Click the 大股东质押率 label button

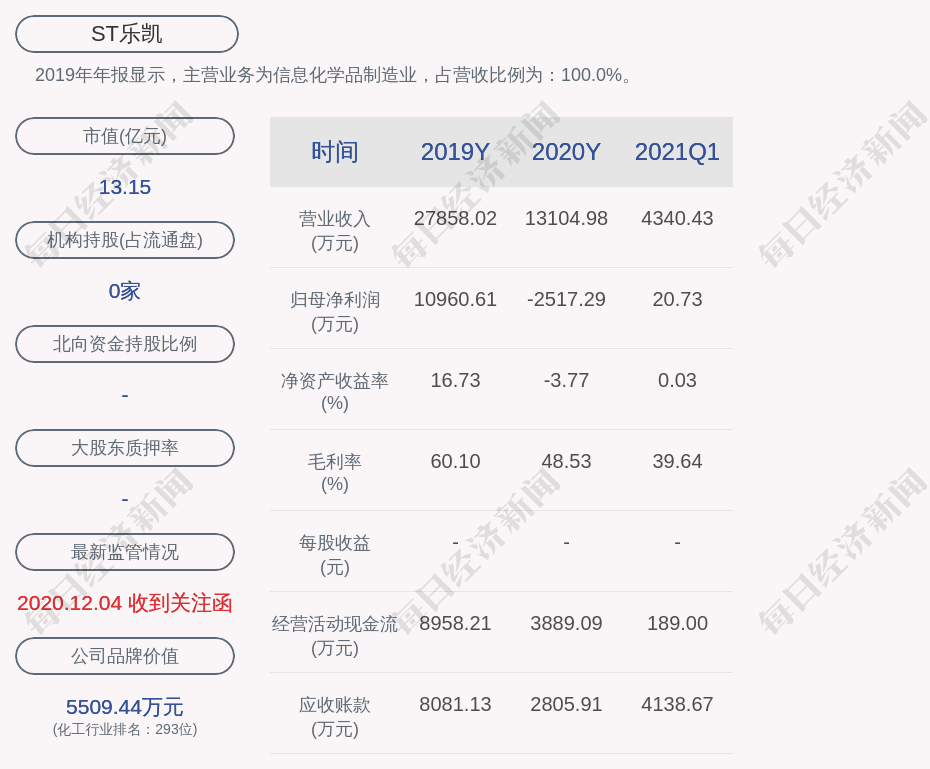(x=125, y=448)
